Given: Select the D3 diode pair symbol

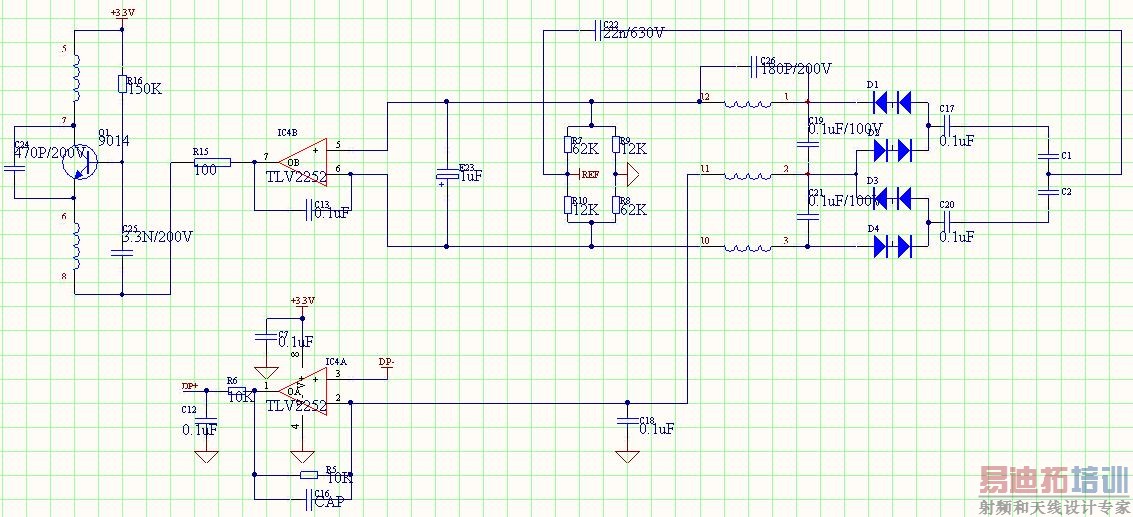Looking at the screenshot, I should click(x=892, y=197).
